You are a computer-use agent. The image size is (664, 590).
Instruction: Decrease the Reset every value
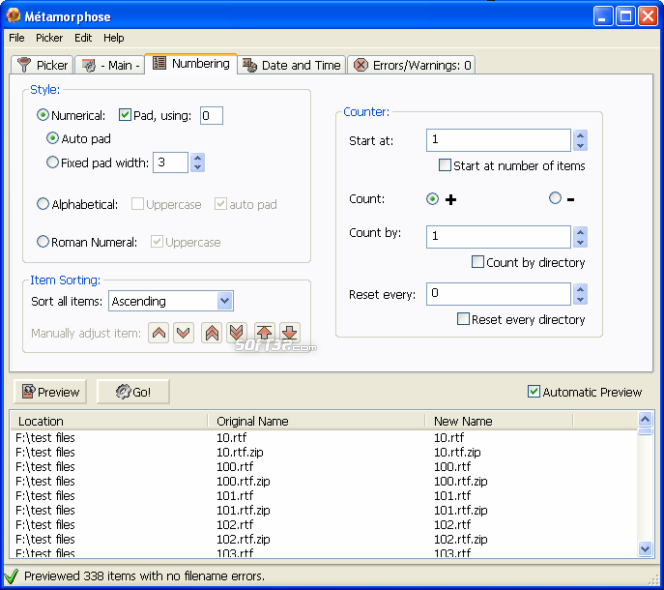[x=580, y=299]
